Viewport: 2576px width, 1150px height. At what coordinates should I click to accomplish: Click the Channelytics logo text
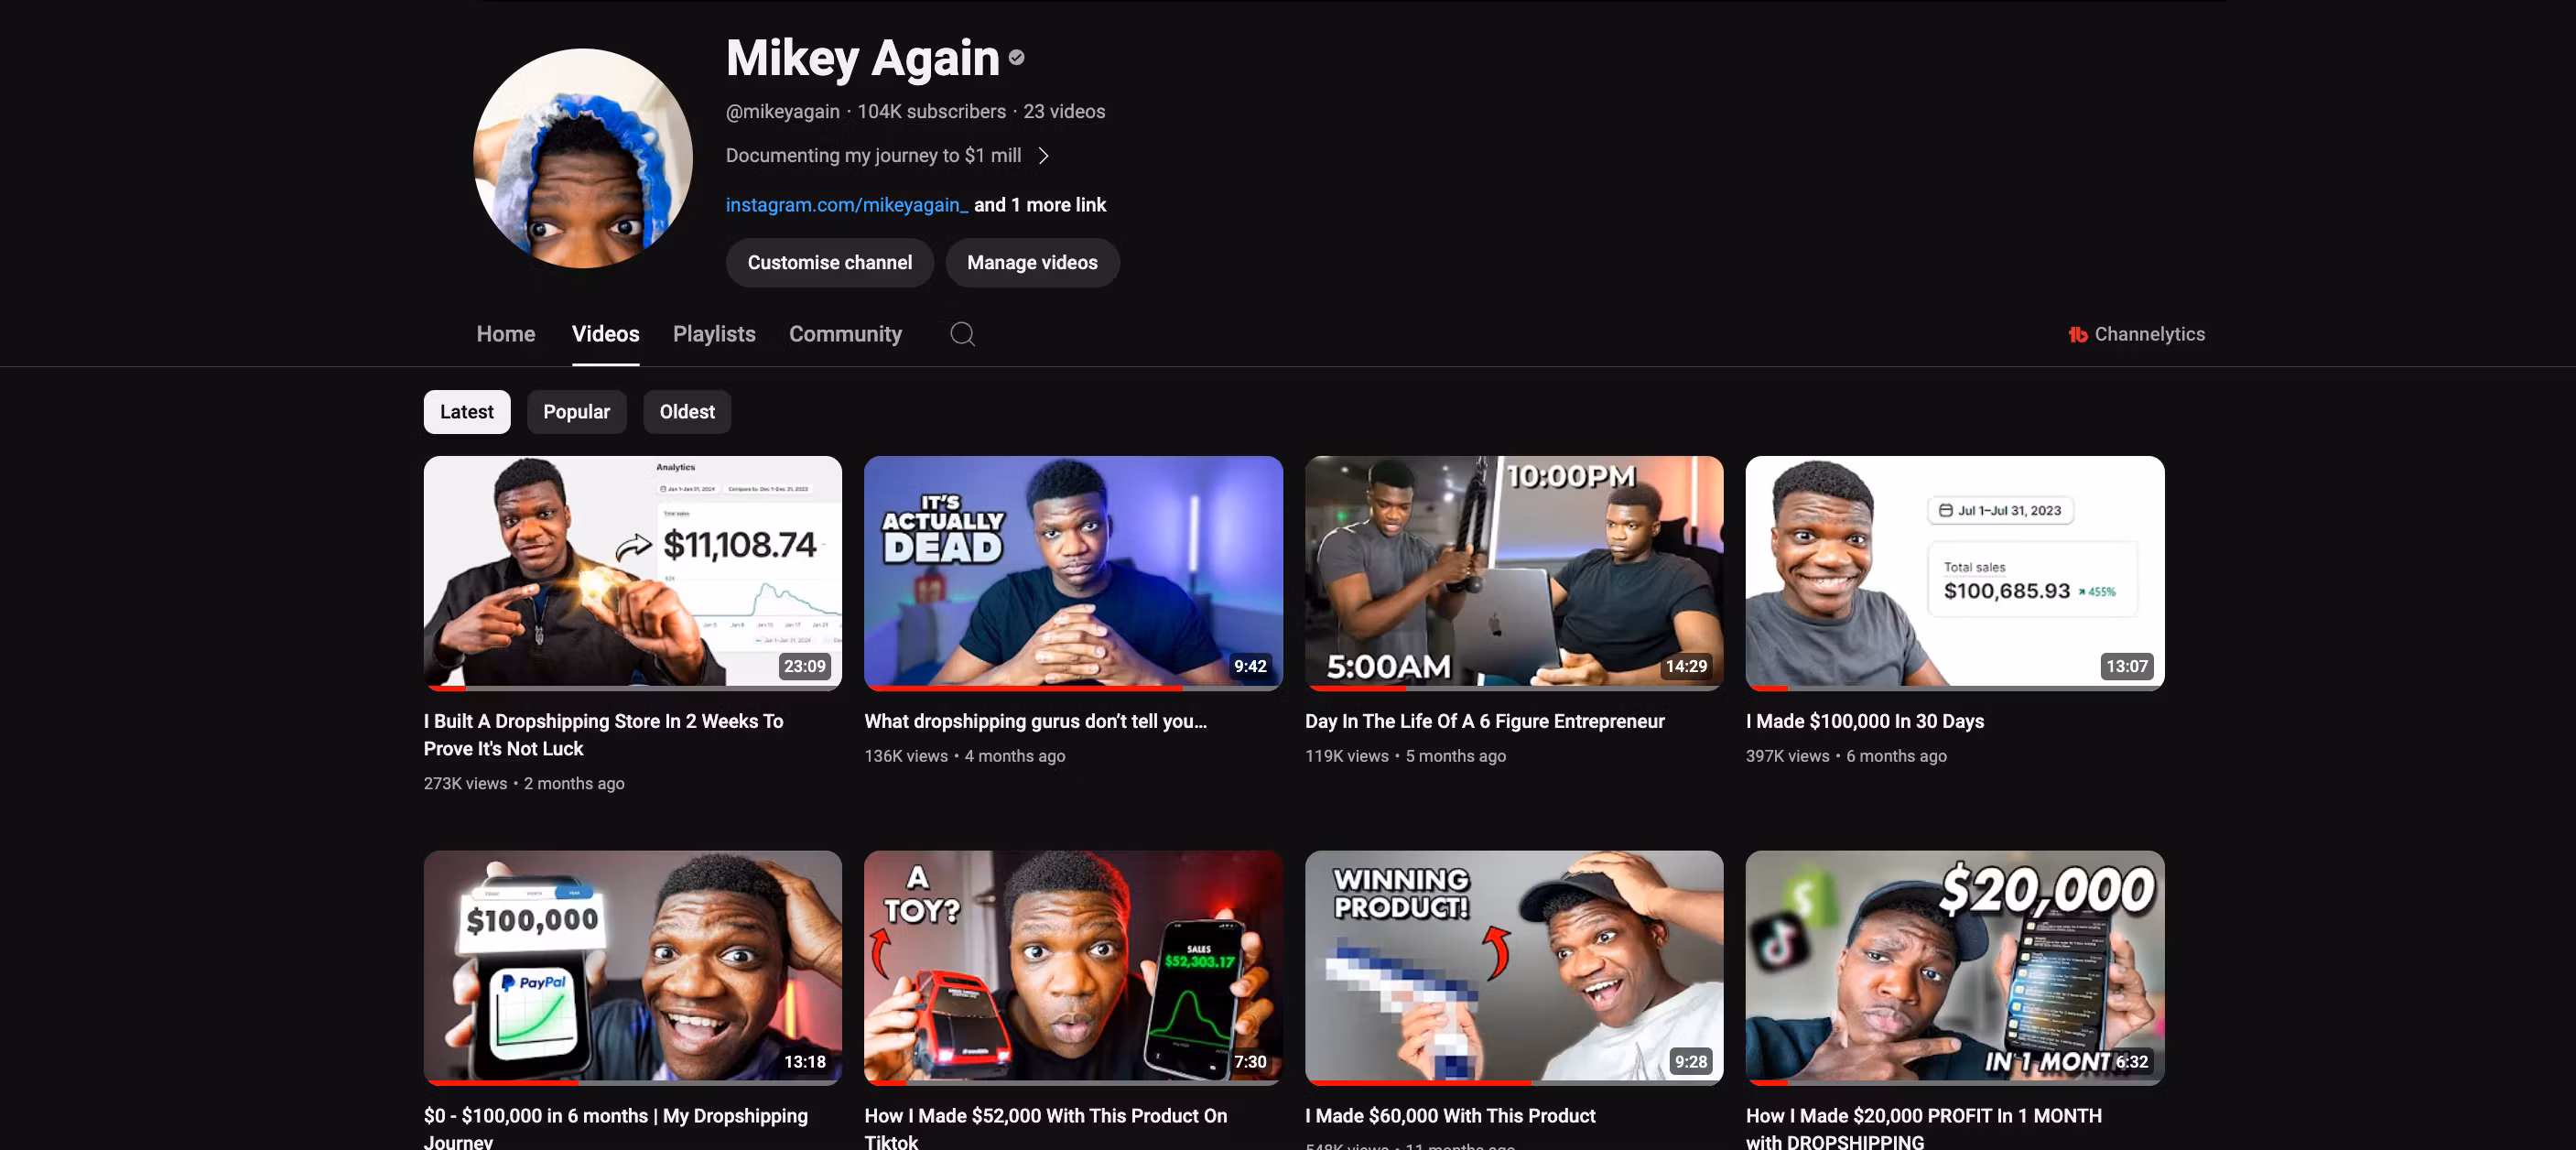click(x=2149, y=334)
